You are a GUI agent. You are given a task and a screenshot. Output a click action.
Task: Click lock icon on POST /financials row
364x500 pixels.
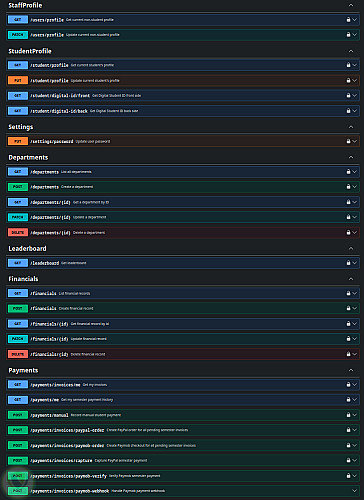[x=348, y=308]
